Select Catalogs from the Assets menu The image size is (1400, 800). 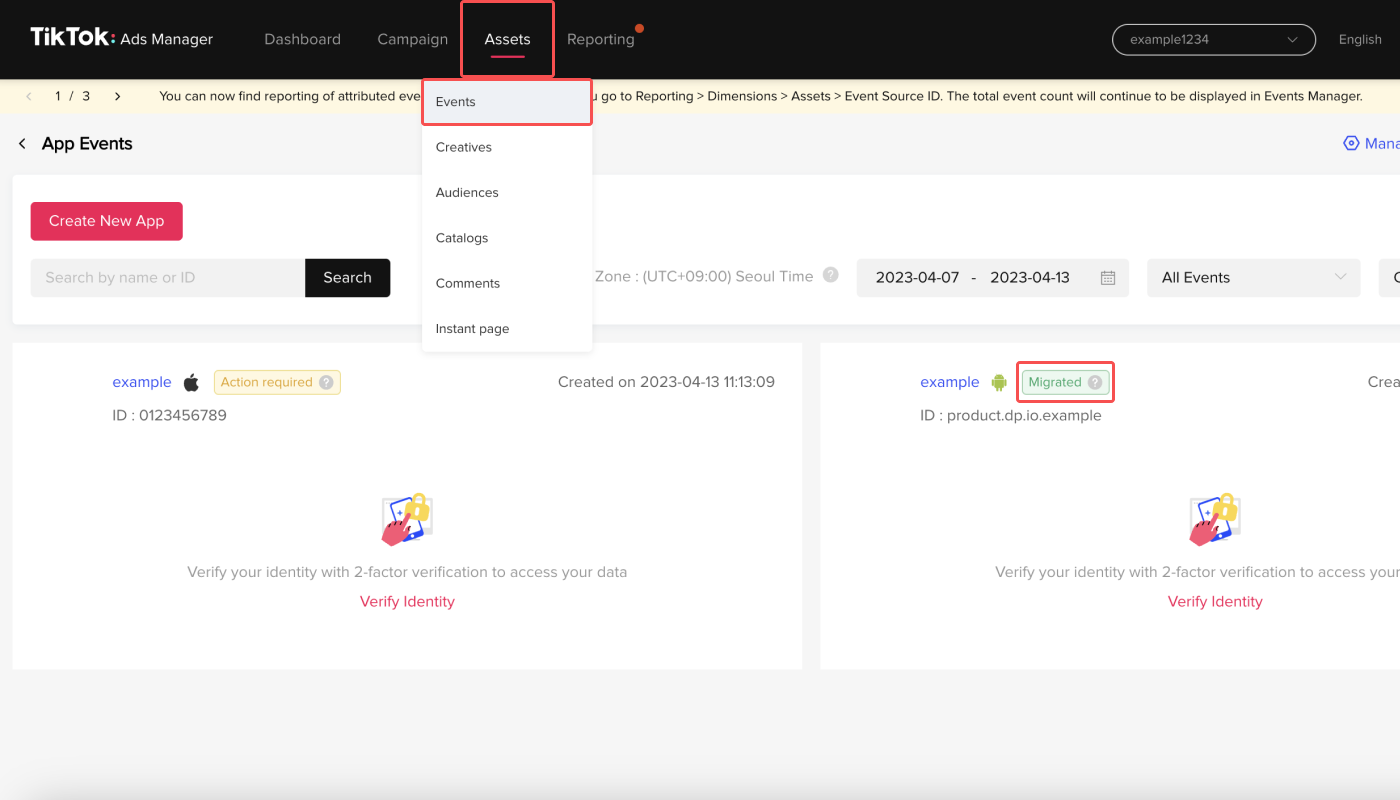coord(507,238)
